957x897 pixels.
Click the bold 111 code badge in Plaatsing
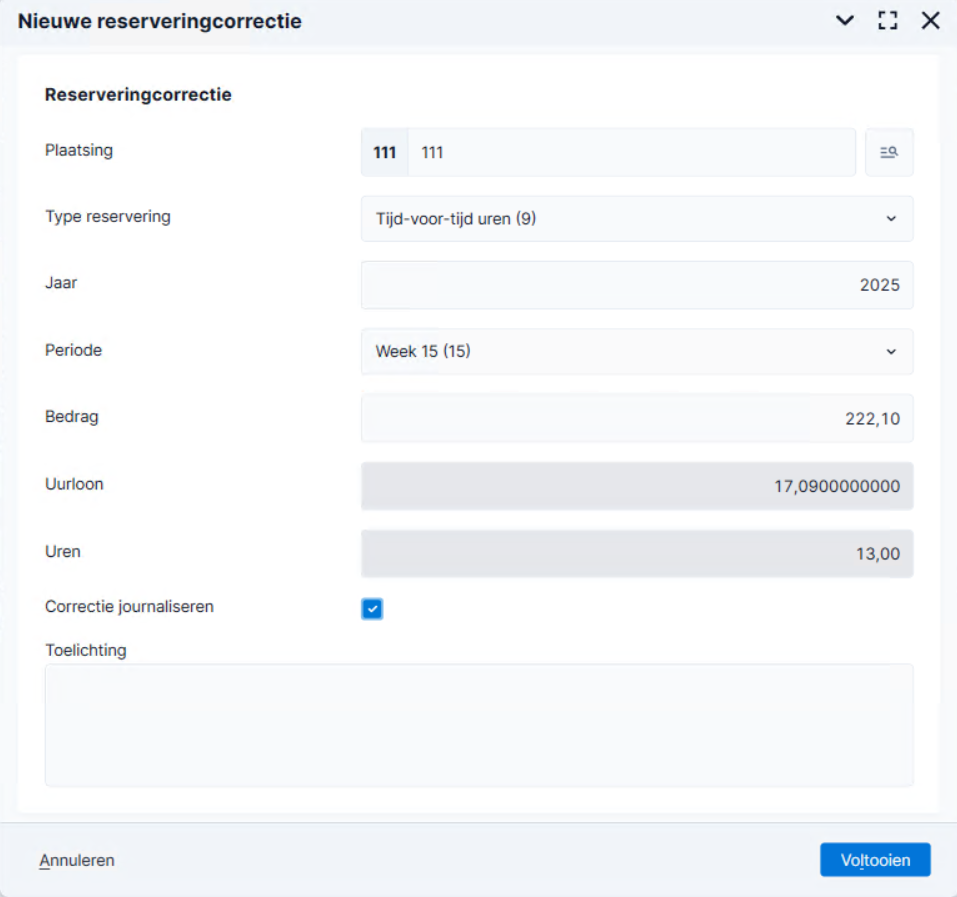[x=385, y=152]
